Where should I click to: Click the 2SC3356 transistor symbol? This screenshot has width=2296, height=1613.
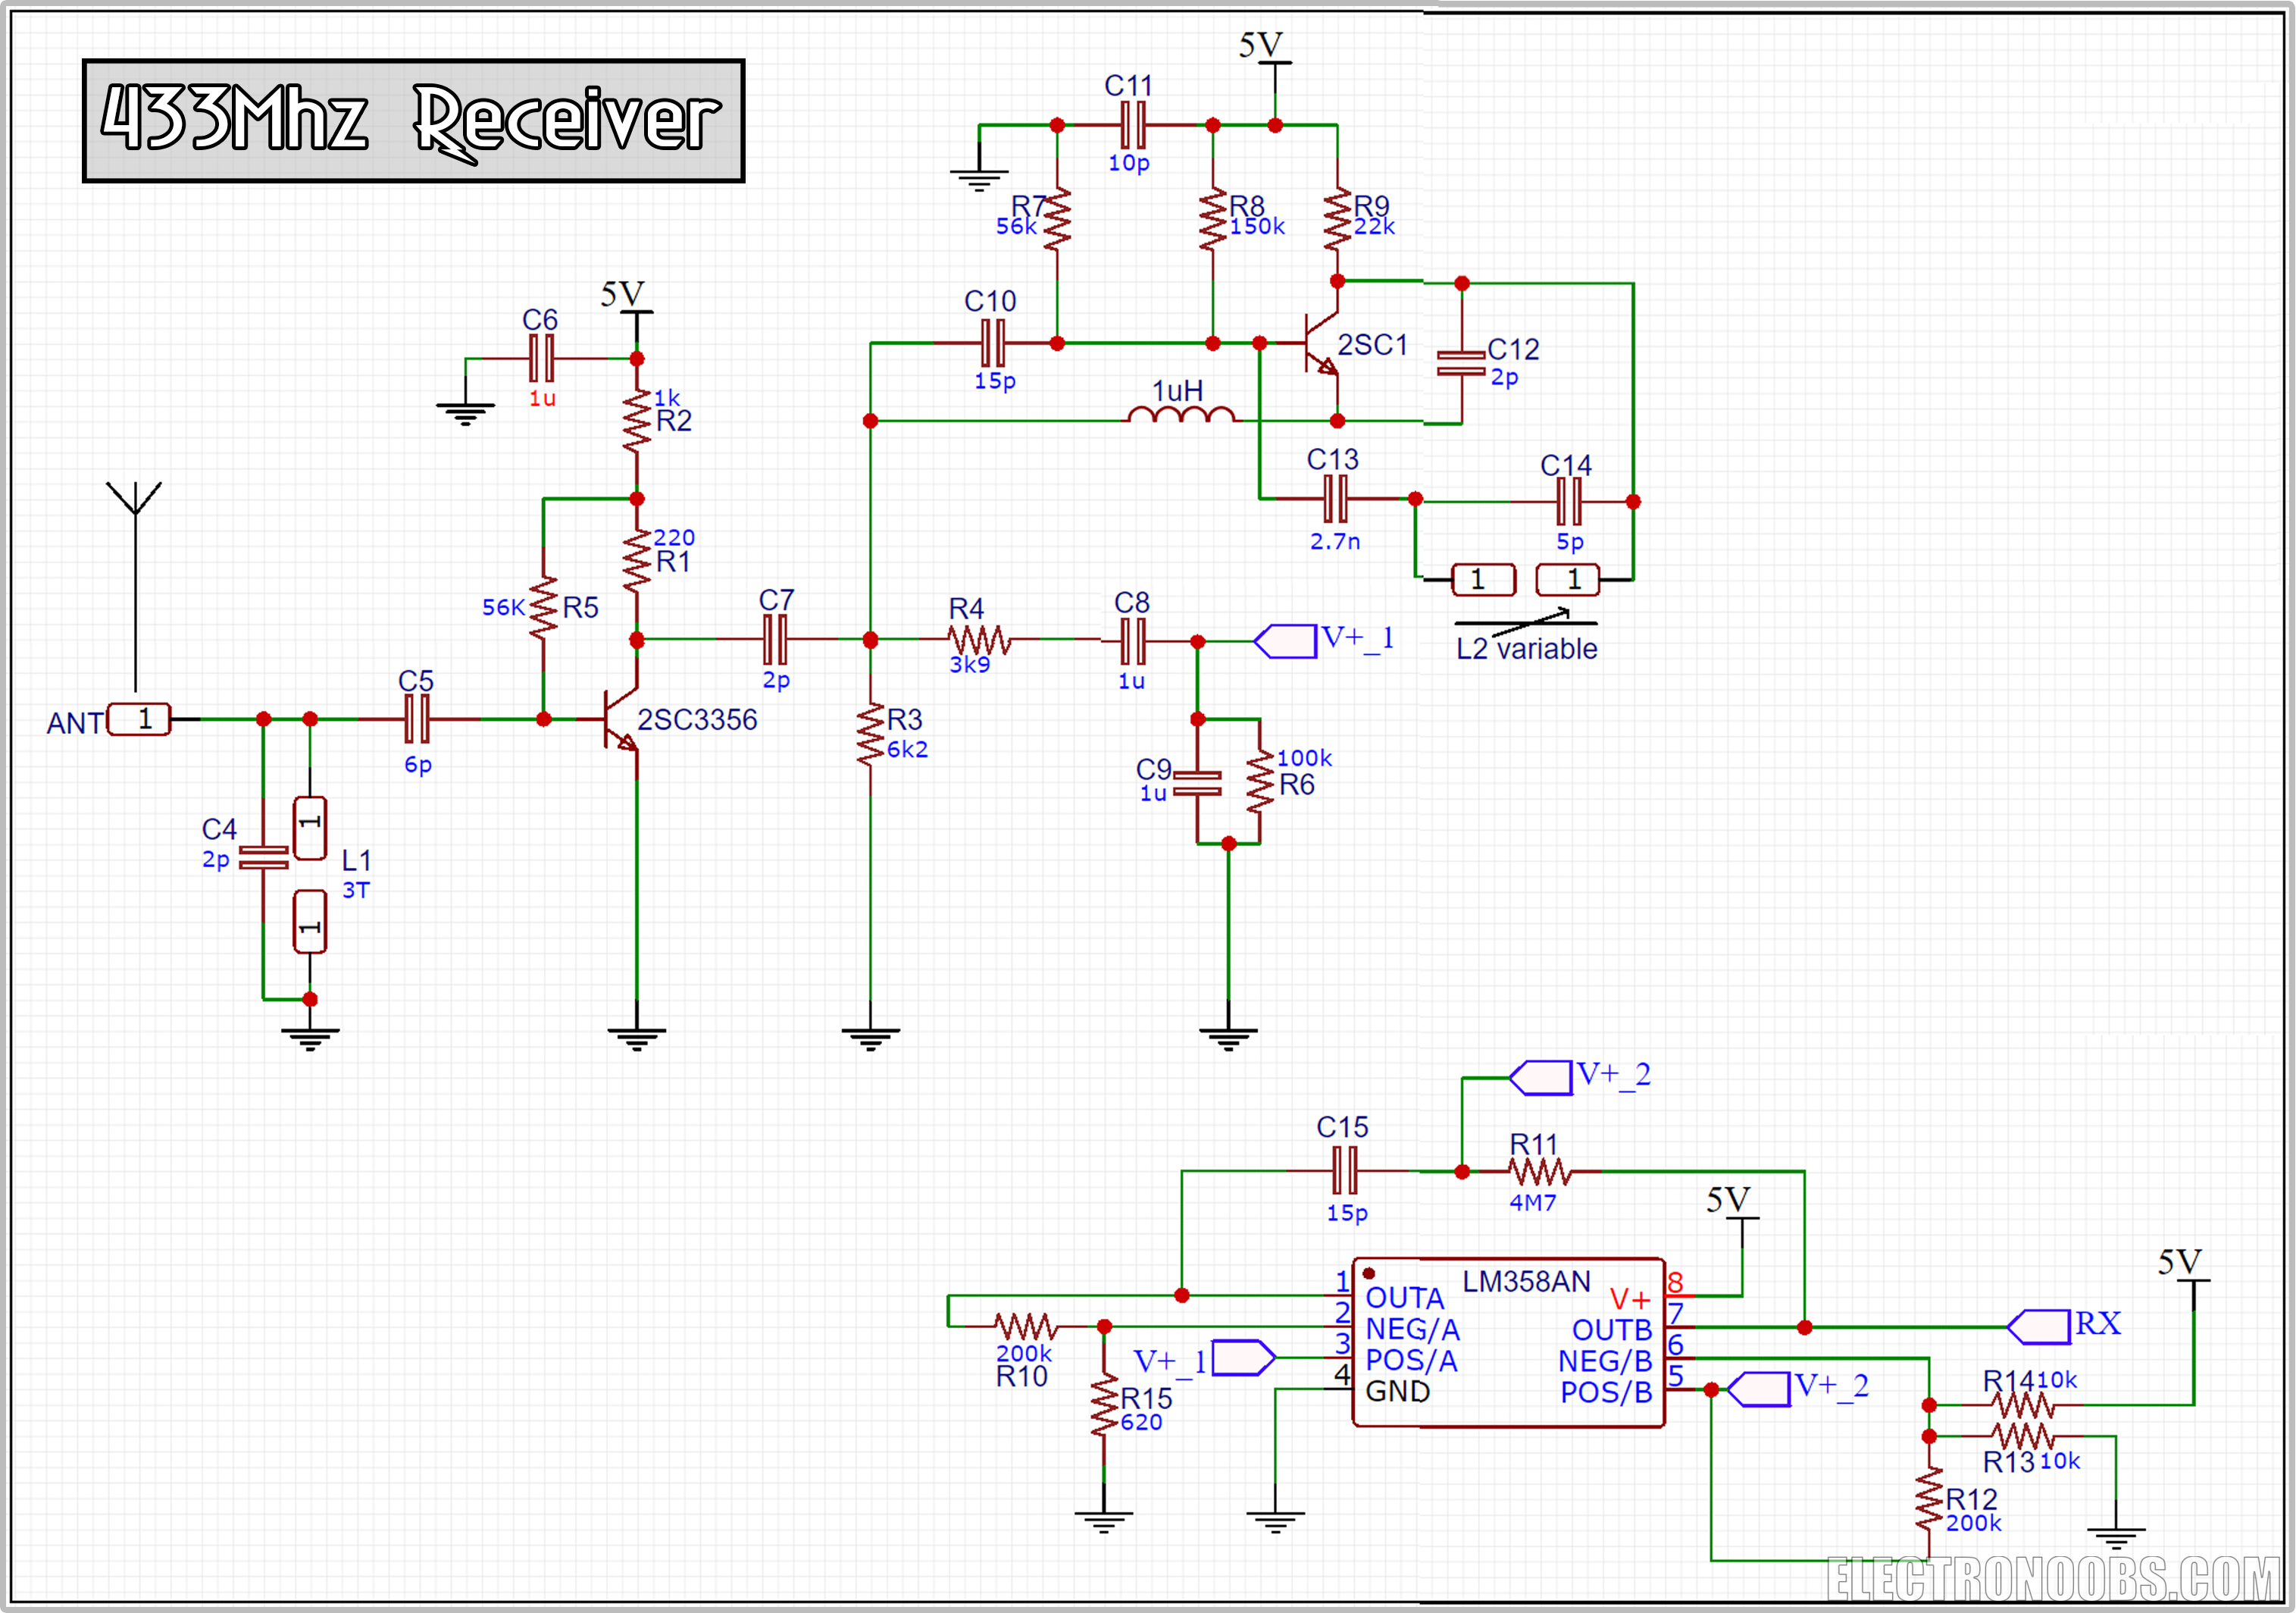[620, 719]
